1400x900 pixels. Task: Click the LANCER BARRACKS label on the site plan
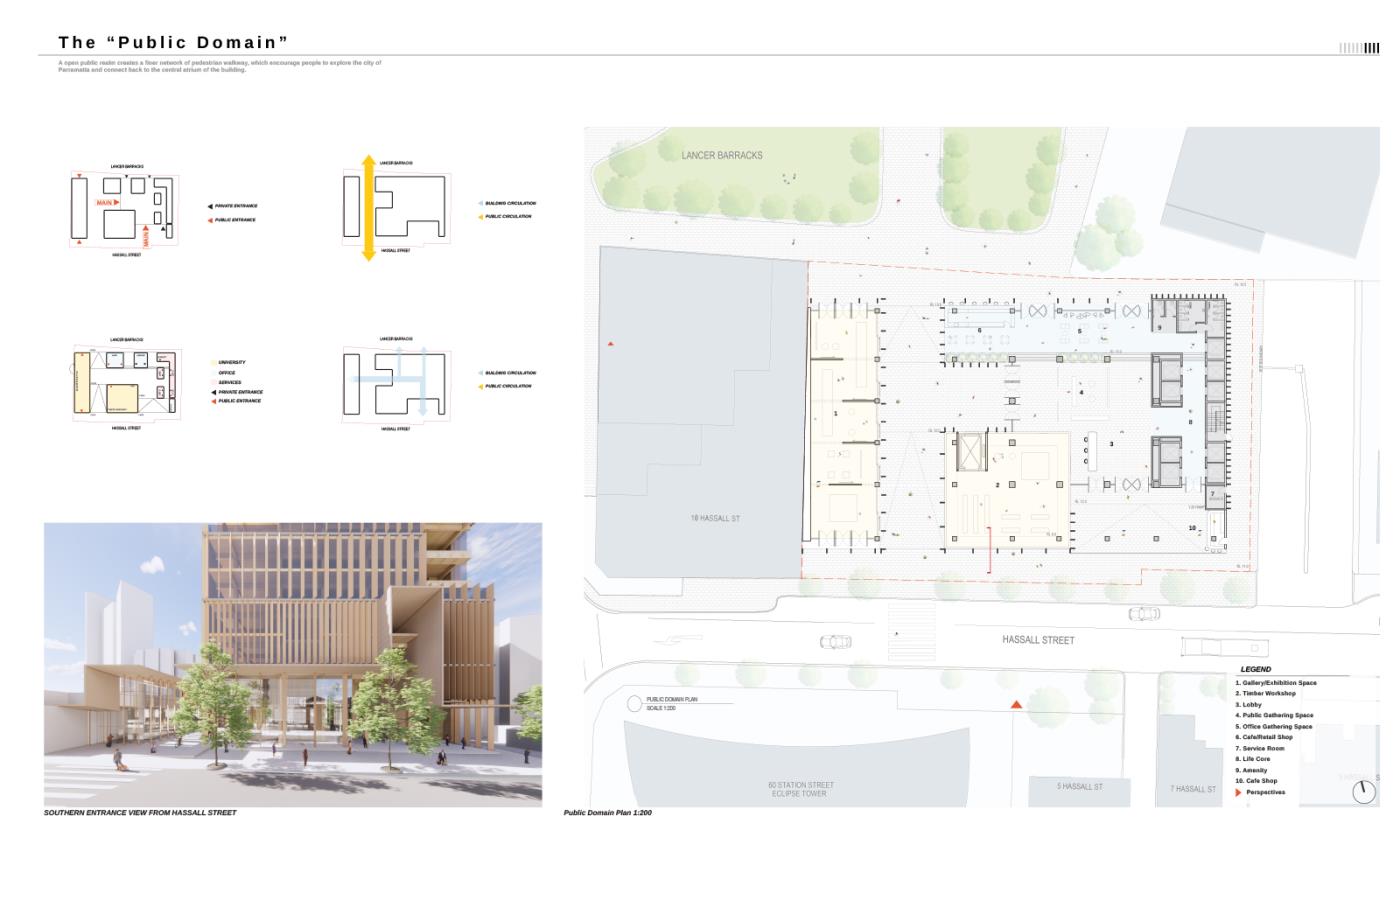tap(721, 155)
